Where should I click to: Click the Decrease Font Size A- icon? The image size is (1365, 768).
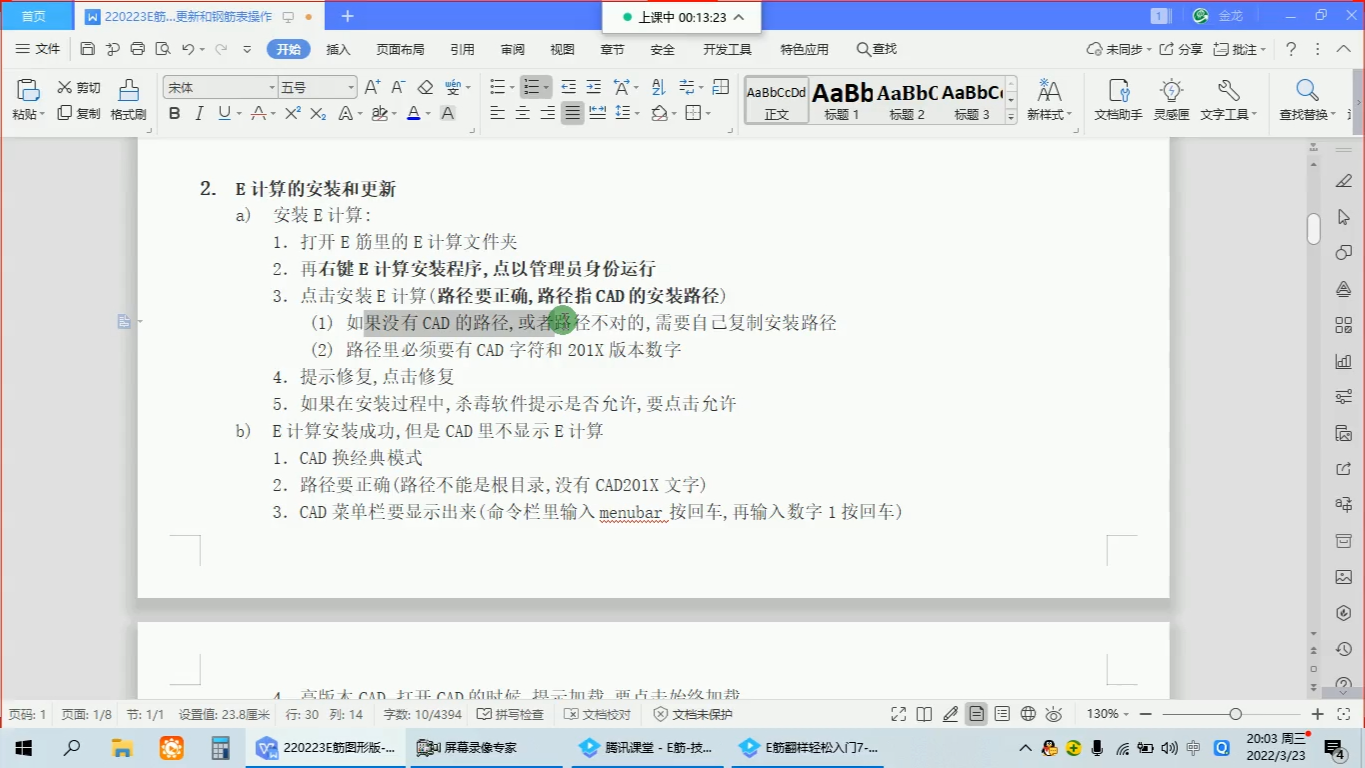(x=398, y=88)
